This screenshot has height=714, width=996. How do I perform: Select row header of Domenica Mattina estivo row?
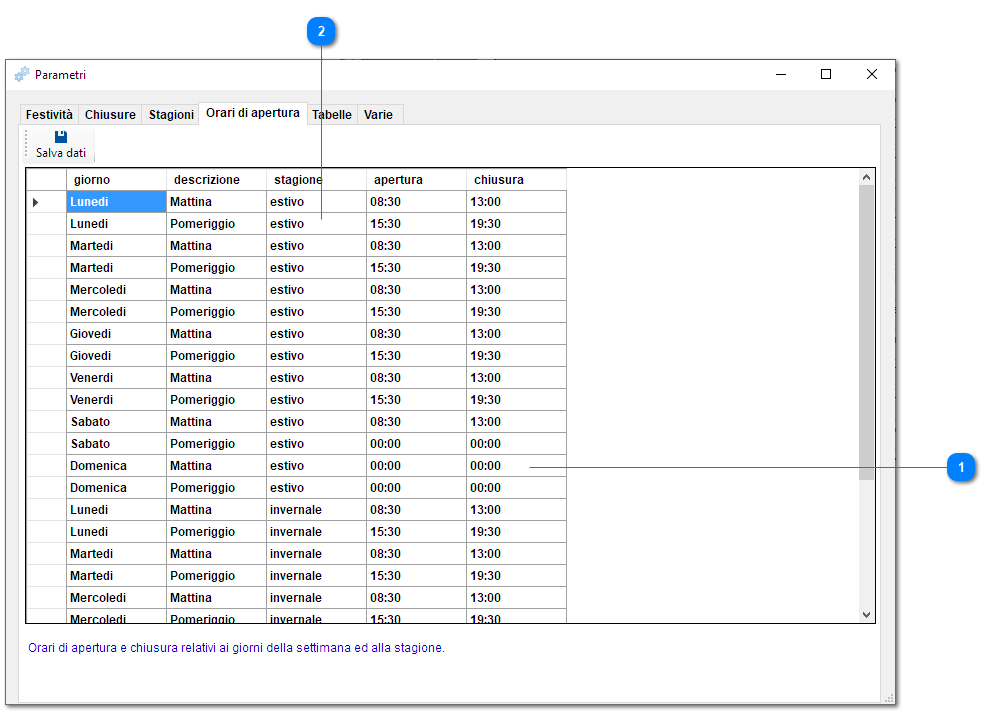[46, 466]
